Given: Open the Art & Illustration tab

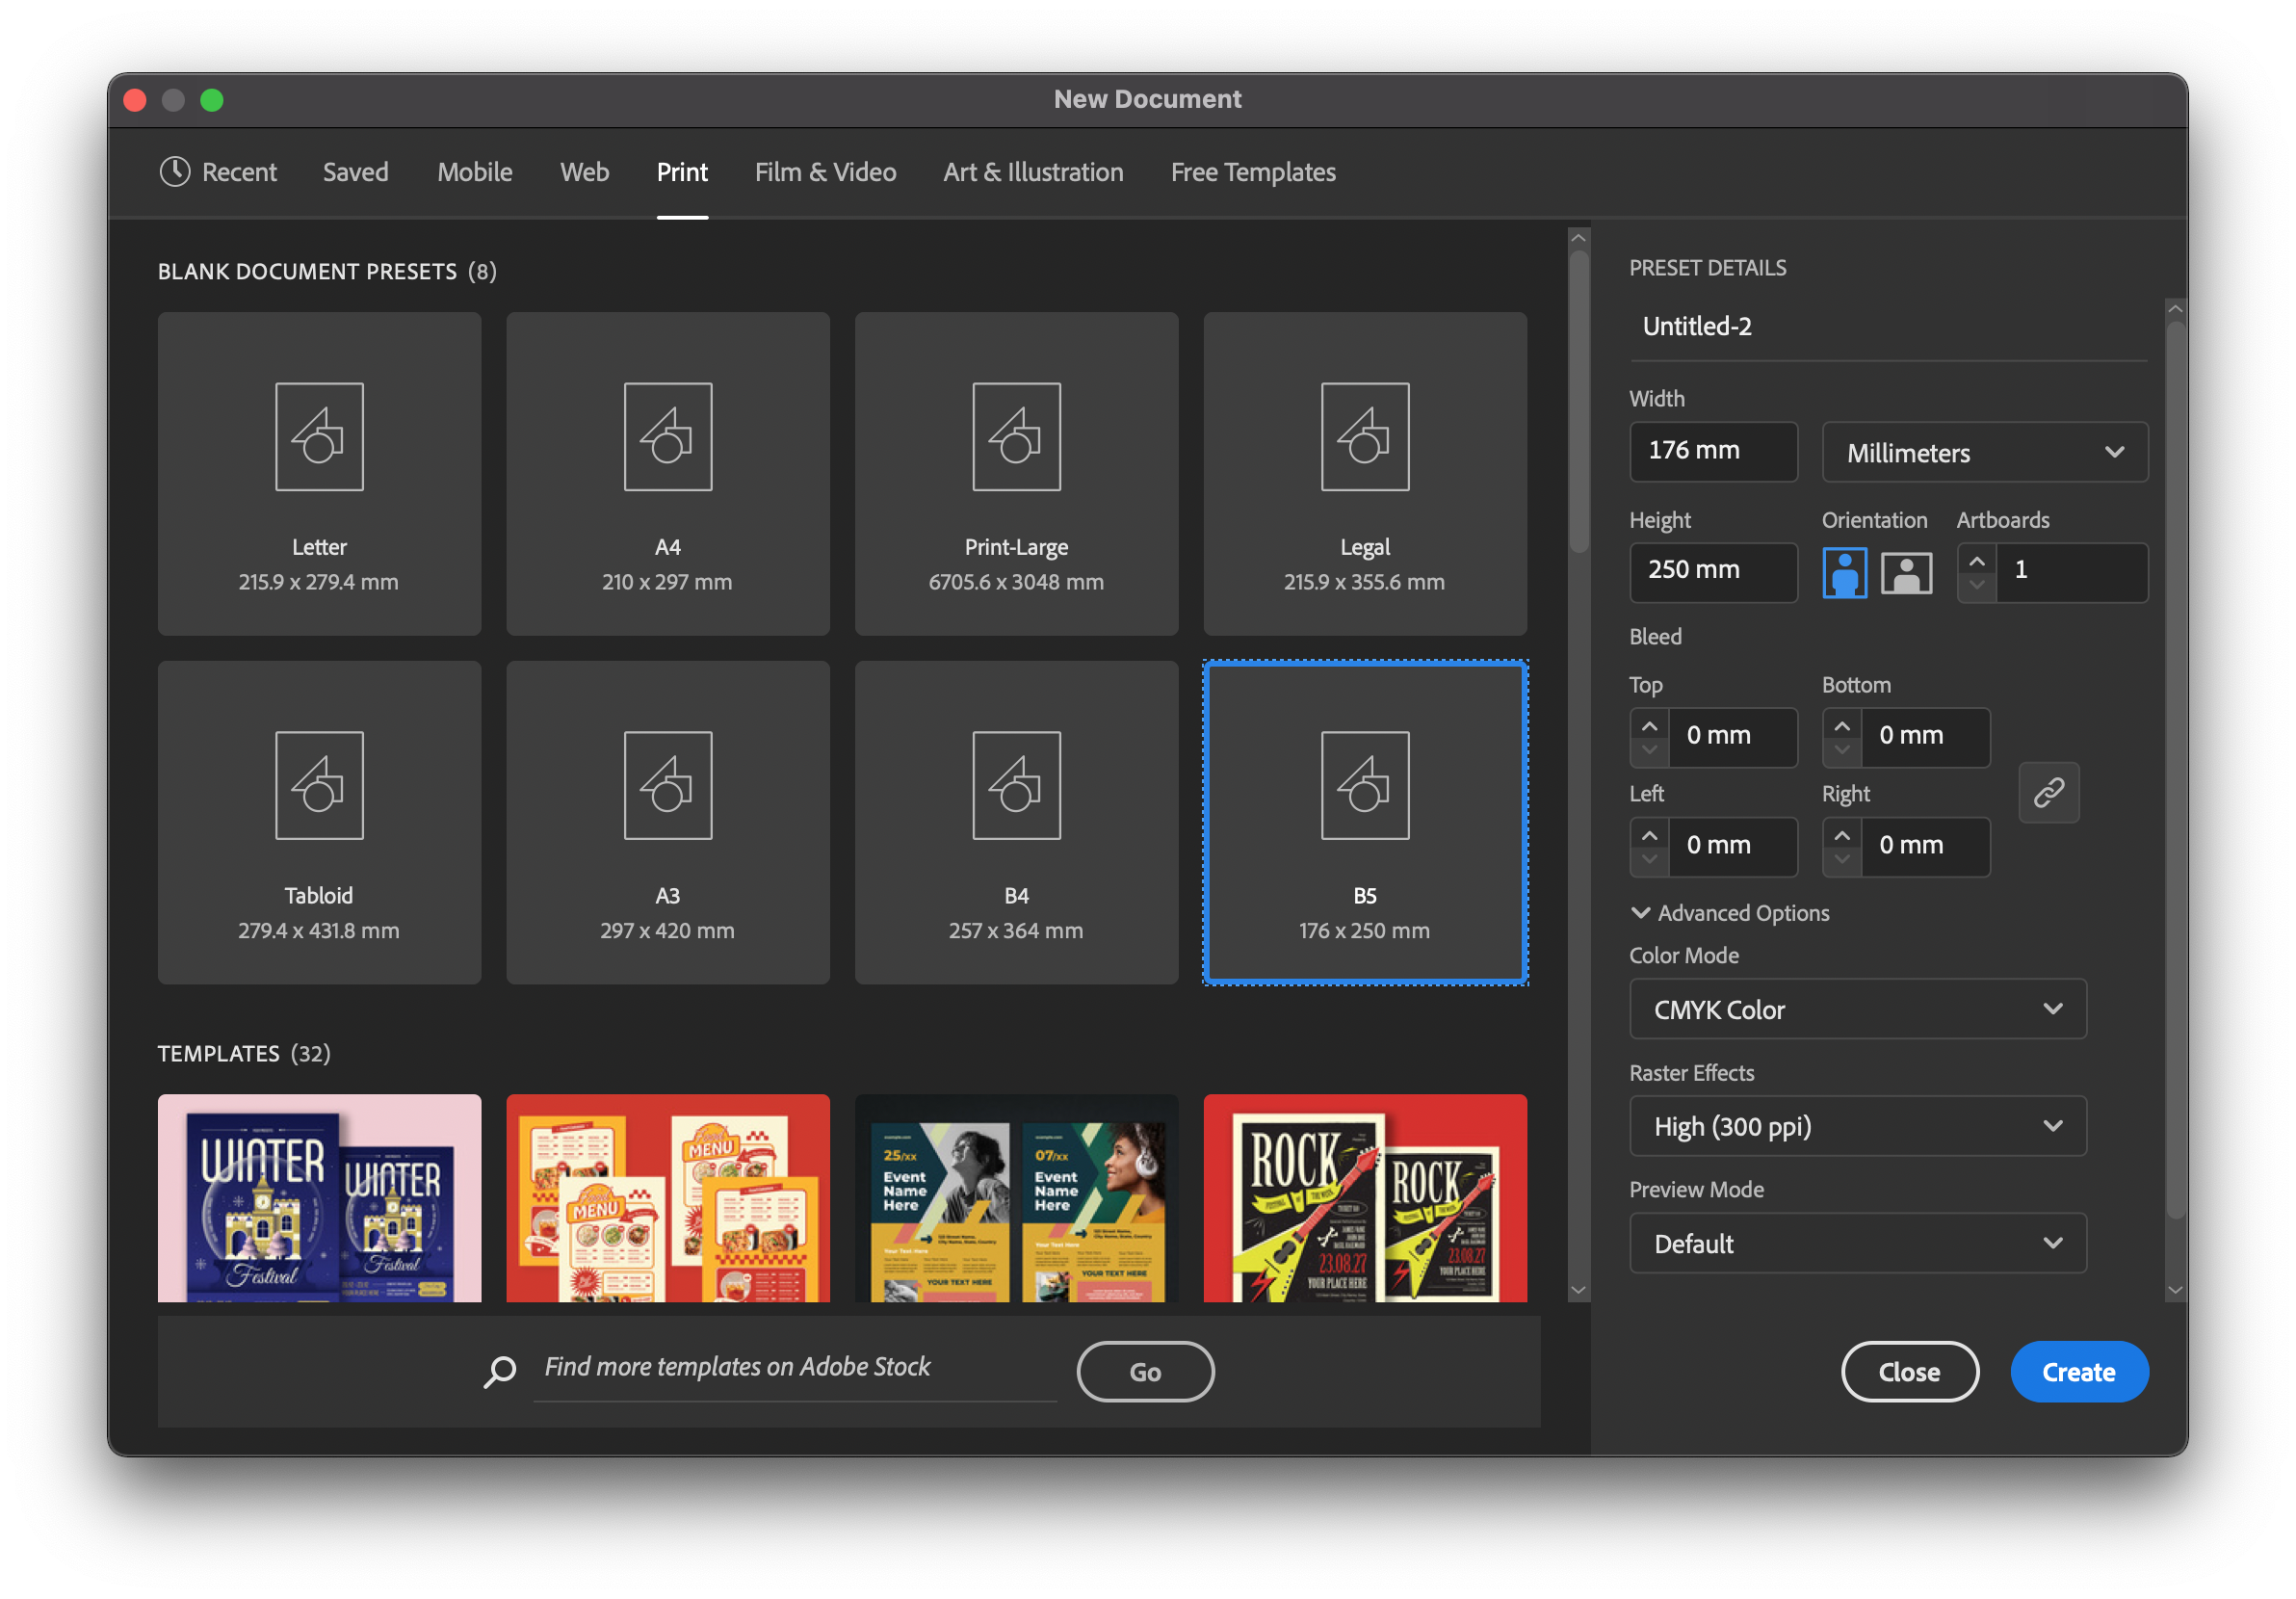Looking at the screenshot, I should click(1033, 172).
